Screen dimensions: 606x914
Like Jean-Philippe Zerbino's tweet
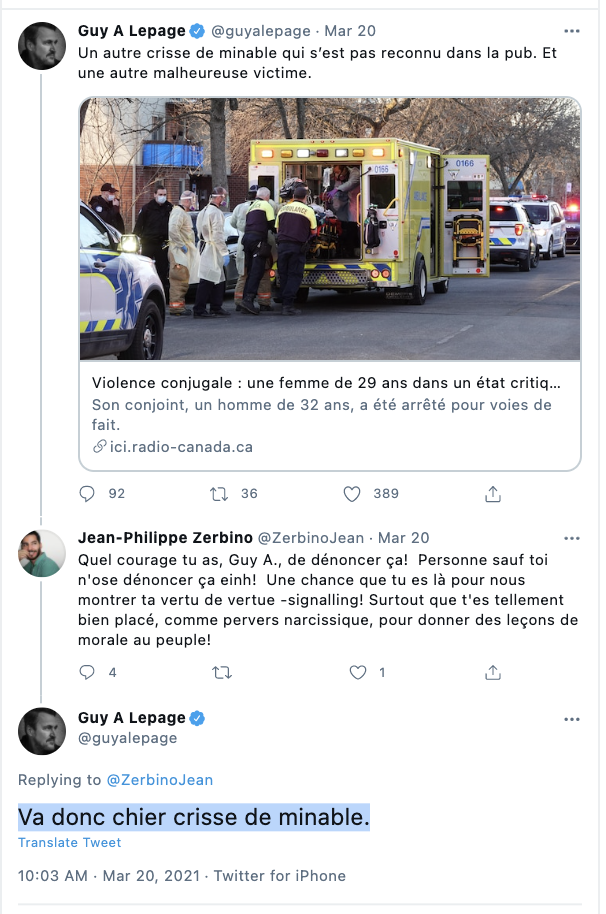coord(358,672)
